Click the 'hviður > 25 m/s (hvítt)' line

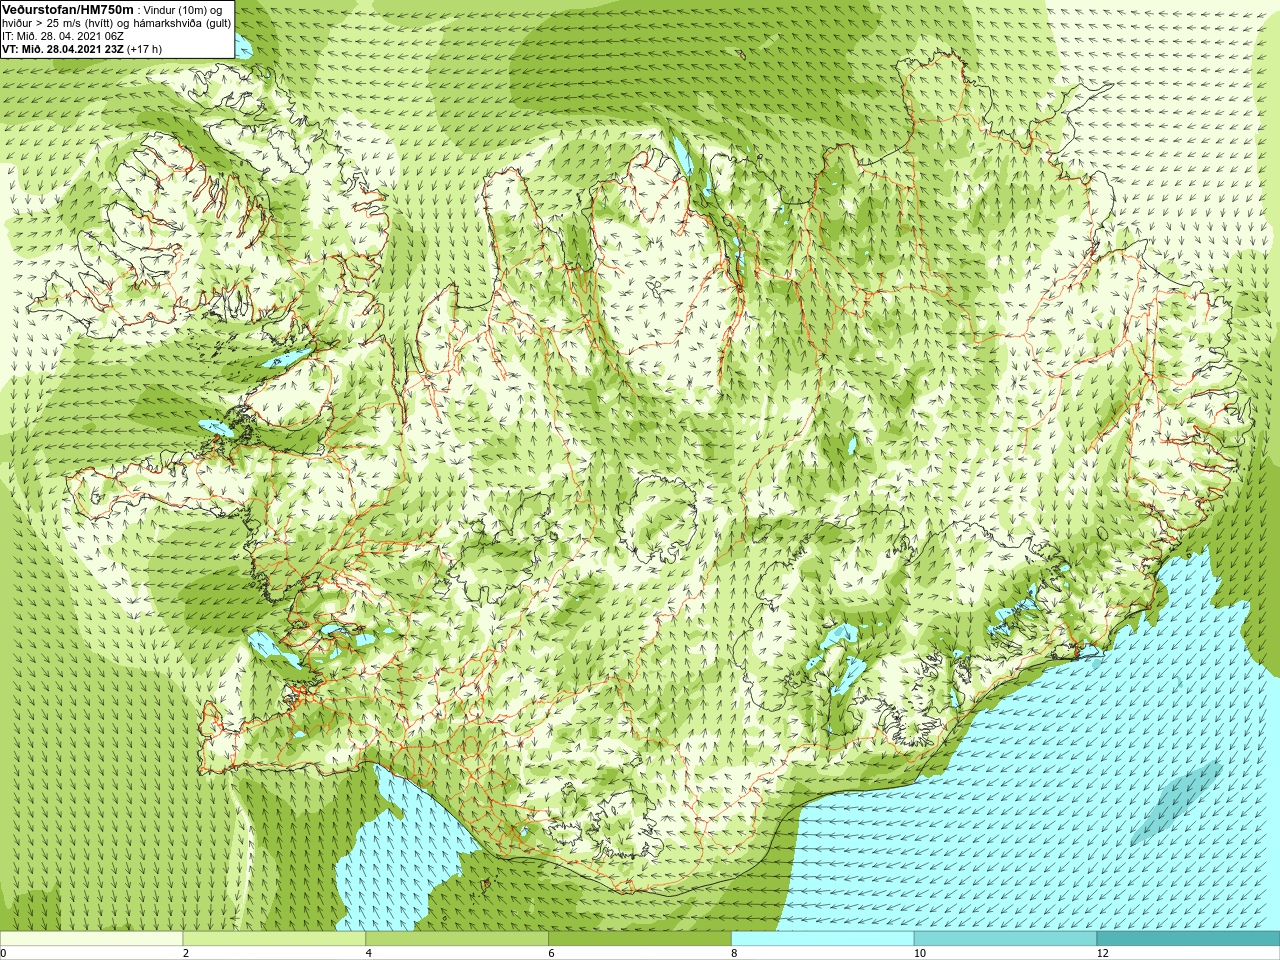click(x=116, y=23)
